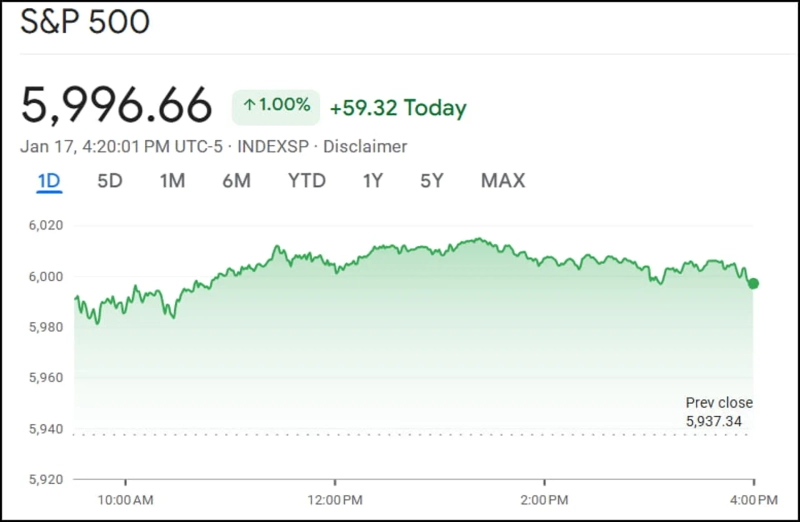View the 5Y price history tab
Screen dimensions: 800x522
[x=431, y=181]
